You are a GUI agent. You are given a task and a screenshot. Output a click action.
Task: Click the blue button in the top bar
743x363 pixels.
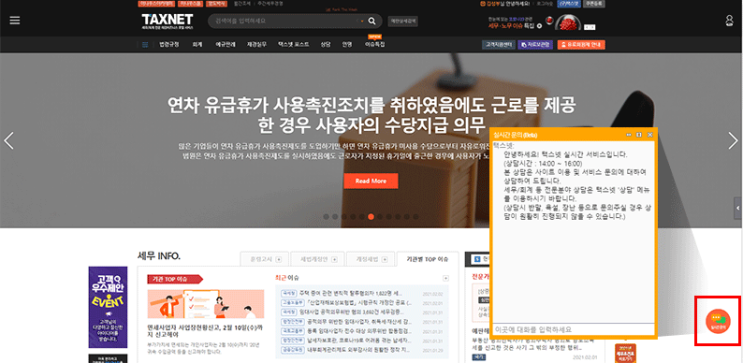click(x=569, y=4)
